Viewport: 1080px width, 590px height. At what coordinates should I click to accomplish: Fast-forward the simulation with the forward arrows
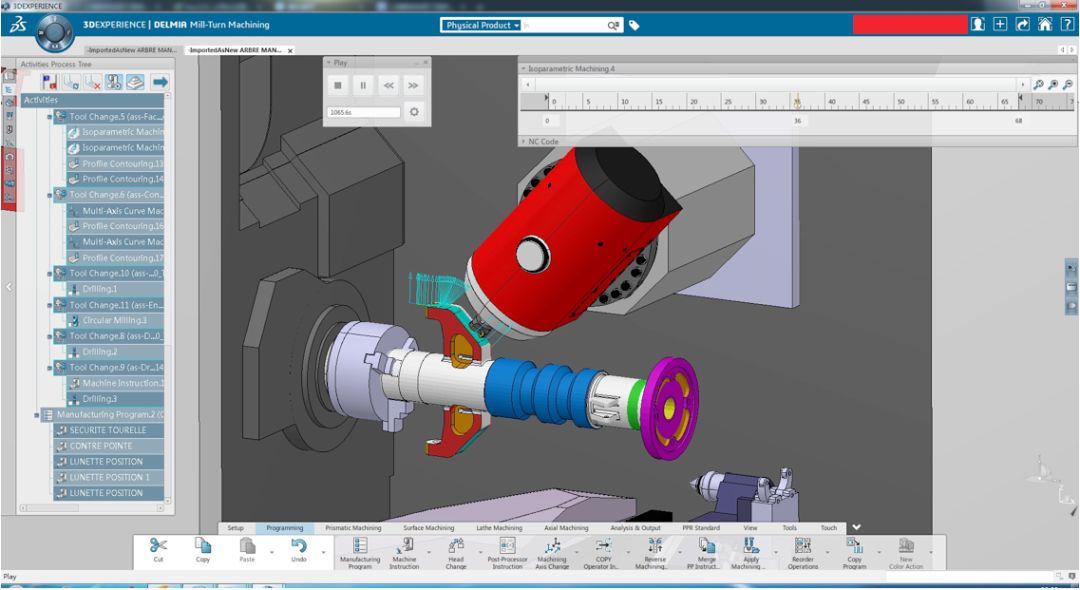pyautogui.click(x=413, y=85)
